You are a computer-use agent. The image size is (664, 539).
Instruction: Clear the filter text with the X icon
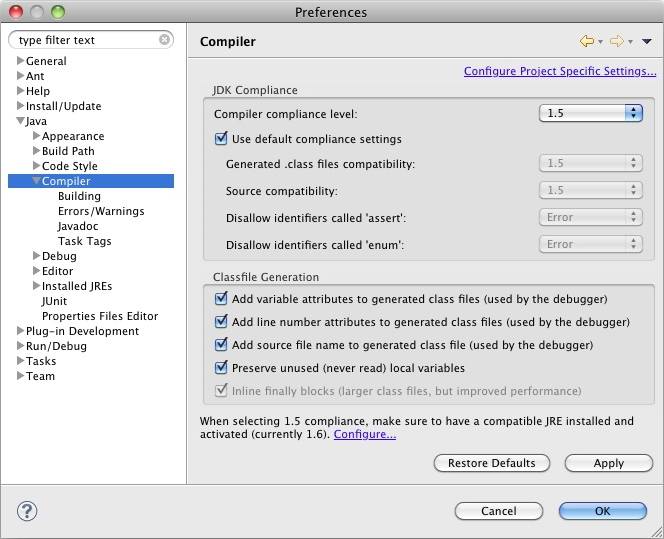(164, 41)
